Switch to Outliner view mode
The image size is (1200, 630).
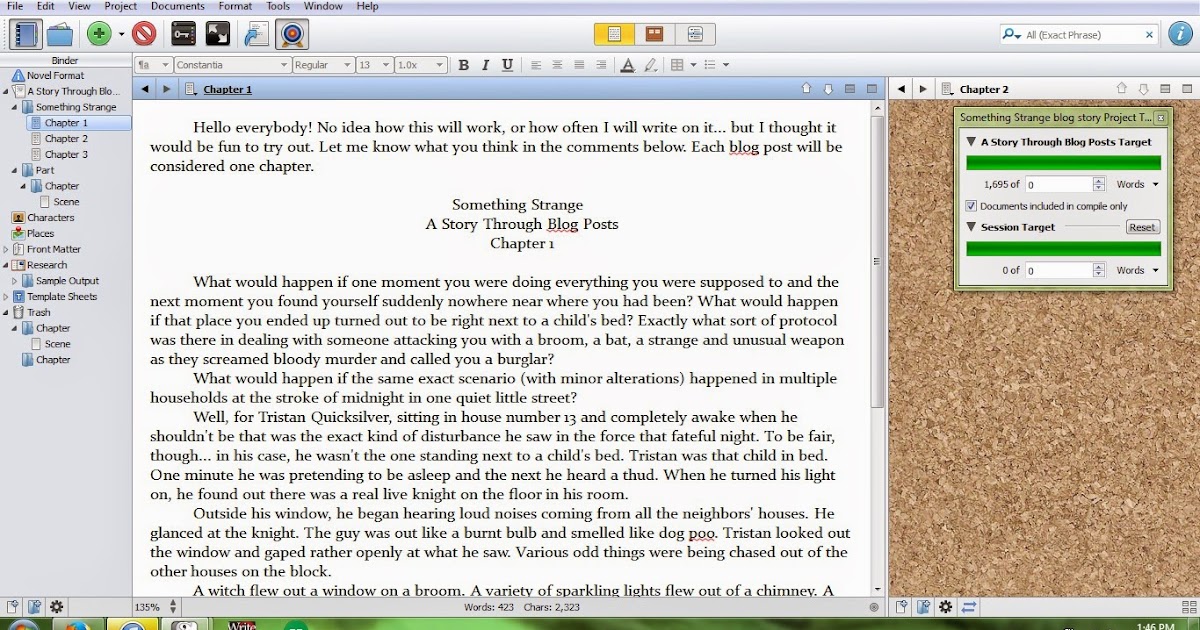tap(693, 33)
